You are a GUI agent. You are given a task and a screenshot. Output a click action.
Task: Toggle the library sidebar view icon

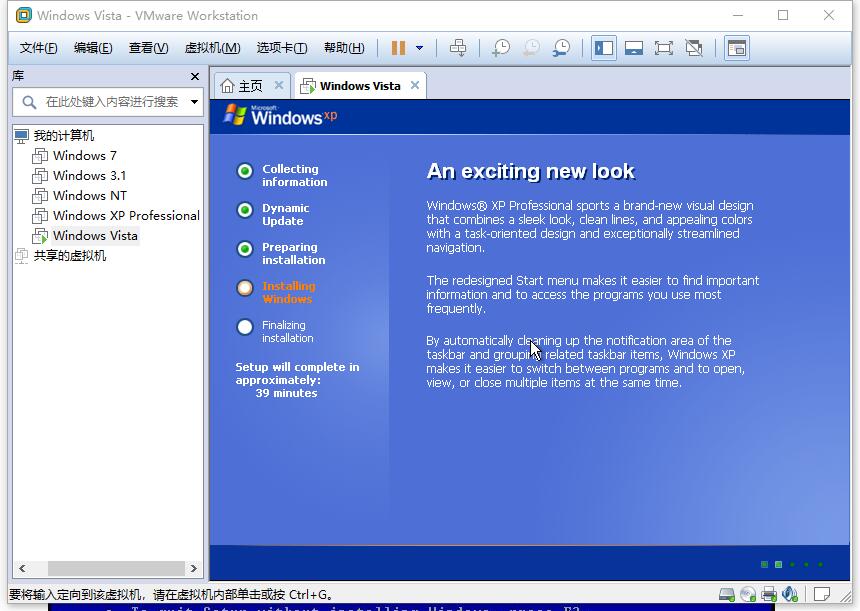point(604,48)
